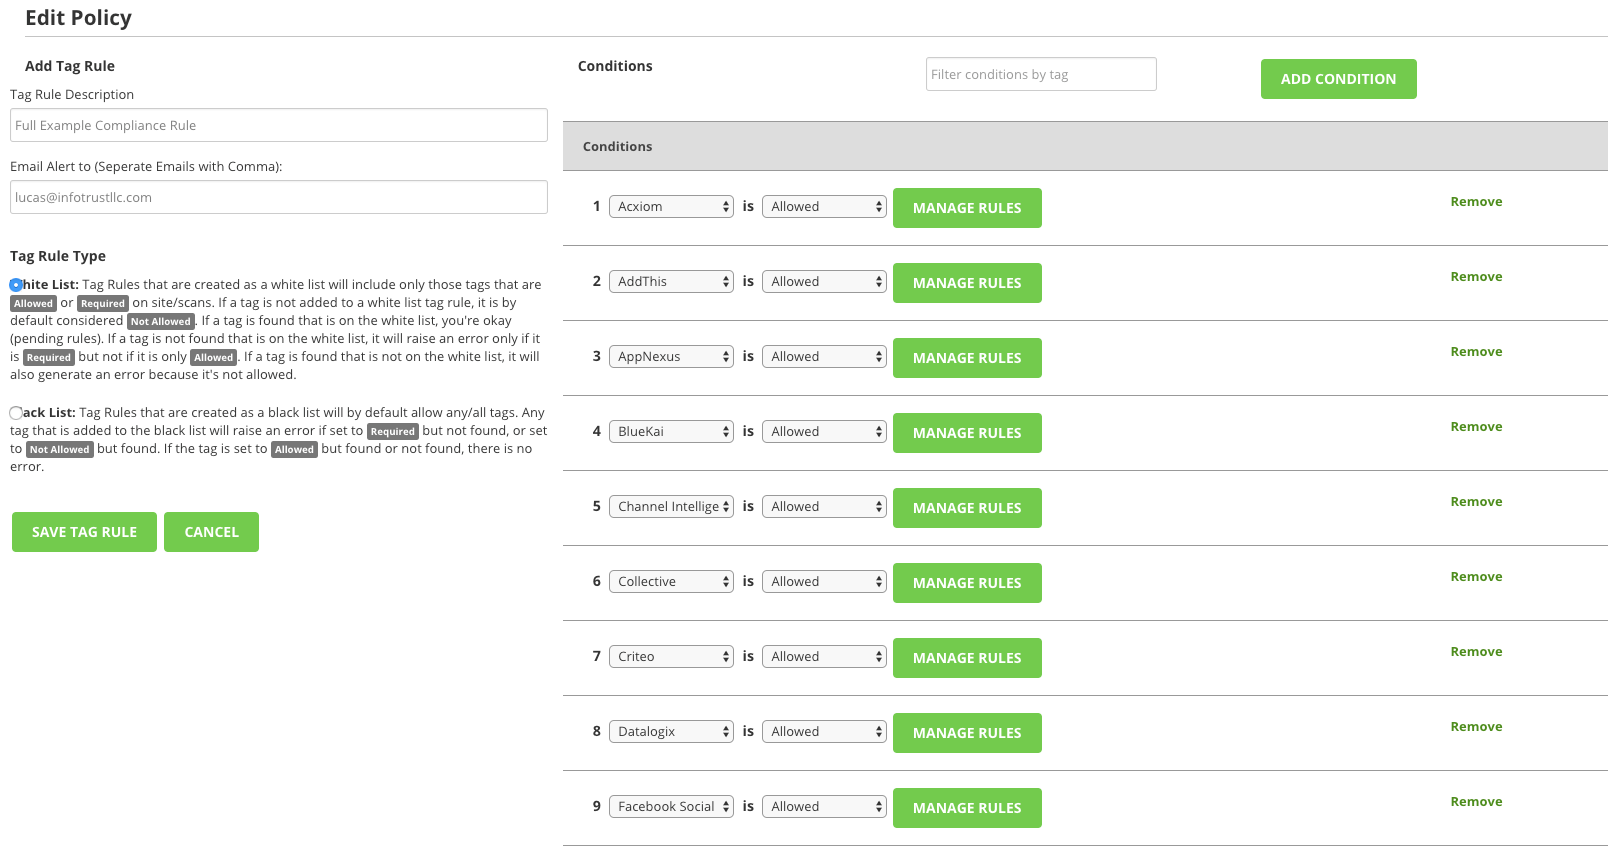Image resolution: width=1612 pixels, height=849 pixels.
Task: Focus the Filter conditions by tag field
Action: pos(1041,74)
